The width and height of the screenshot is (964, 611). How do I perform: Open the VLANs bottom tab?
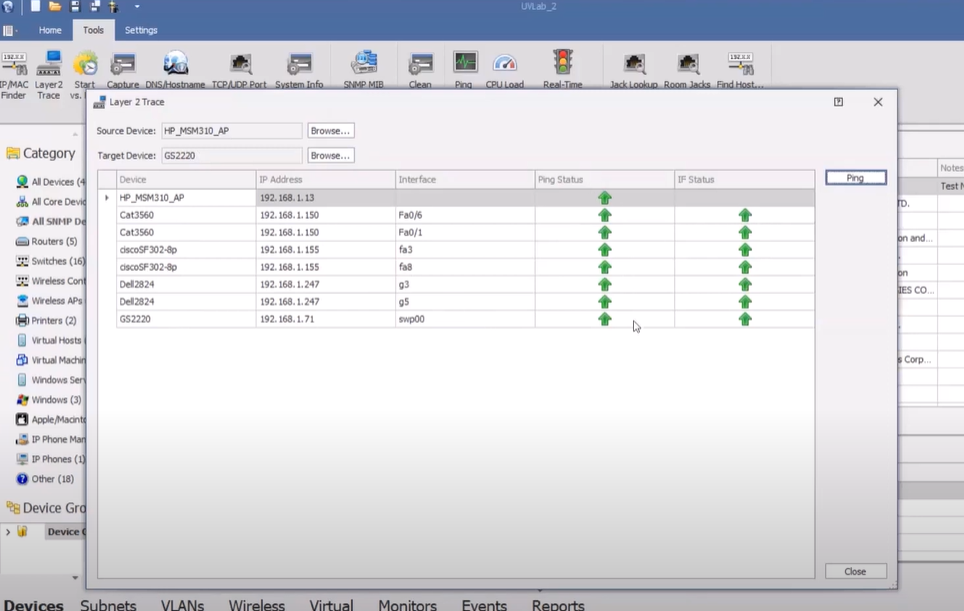click(x=183, y=604)
